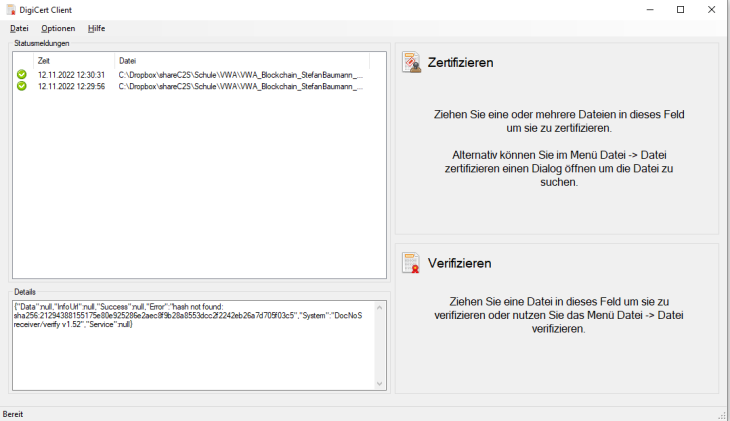Click the green checkmark for 12:30:31 entry
Image resolution: width=730 pixels, height=421 pixels.
coord(21,75)
